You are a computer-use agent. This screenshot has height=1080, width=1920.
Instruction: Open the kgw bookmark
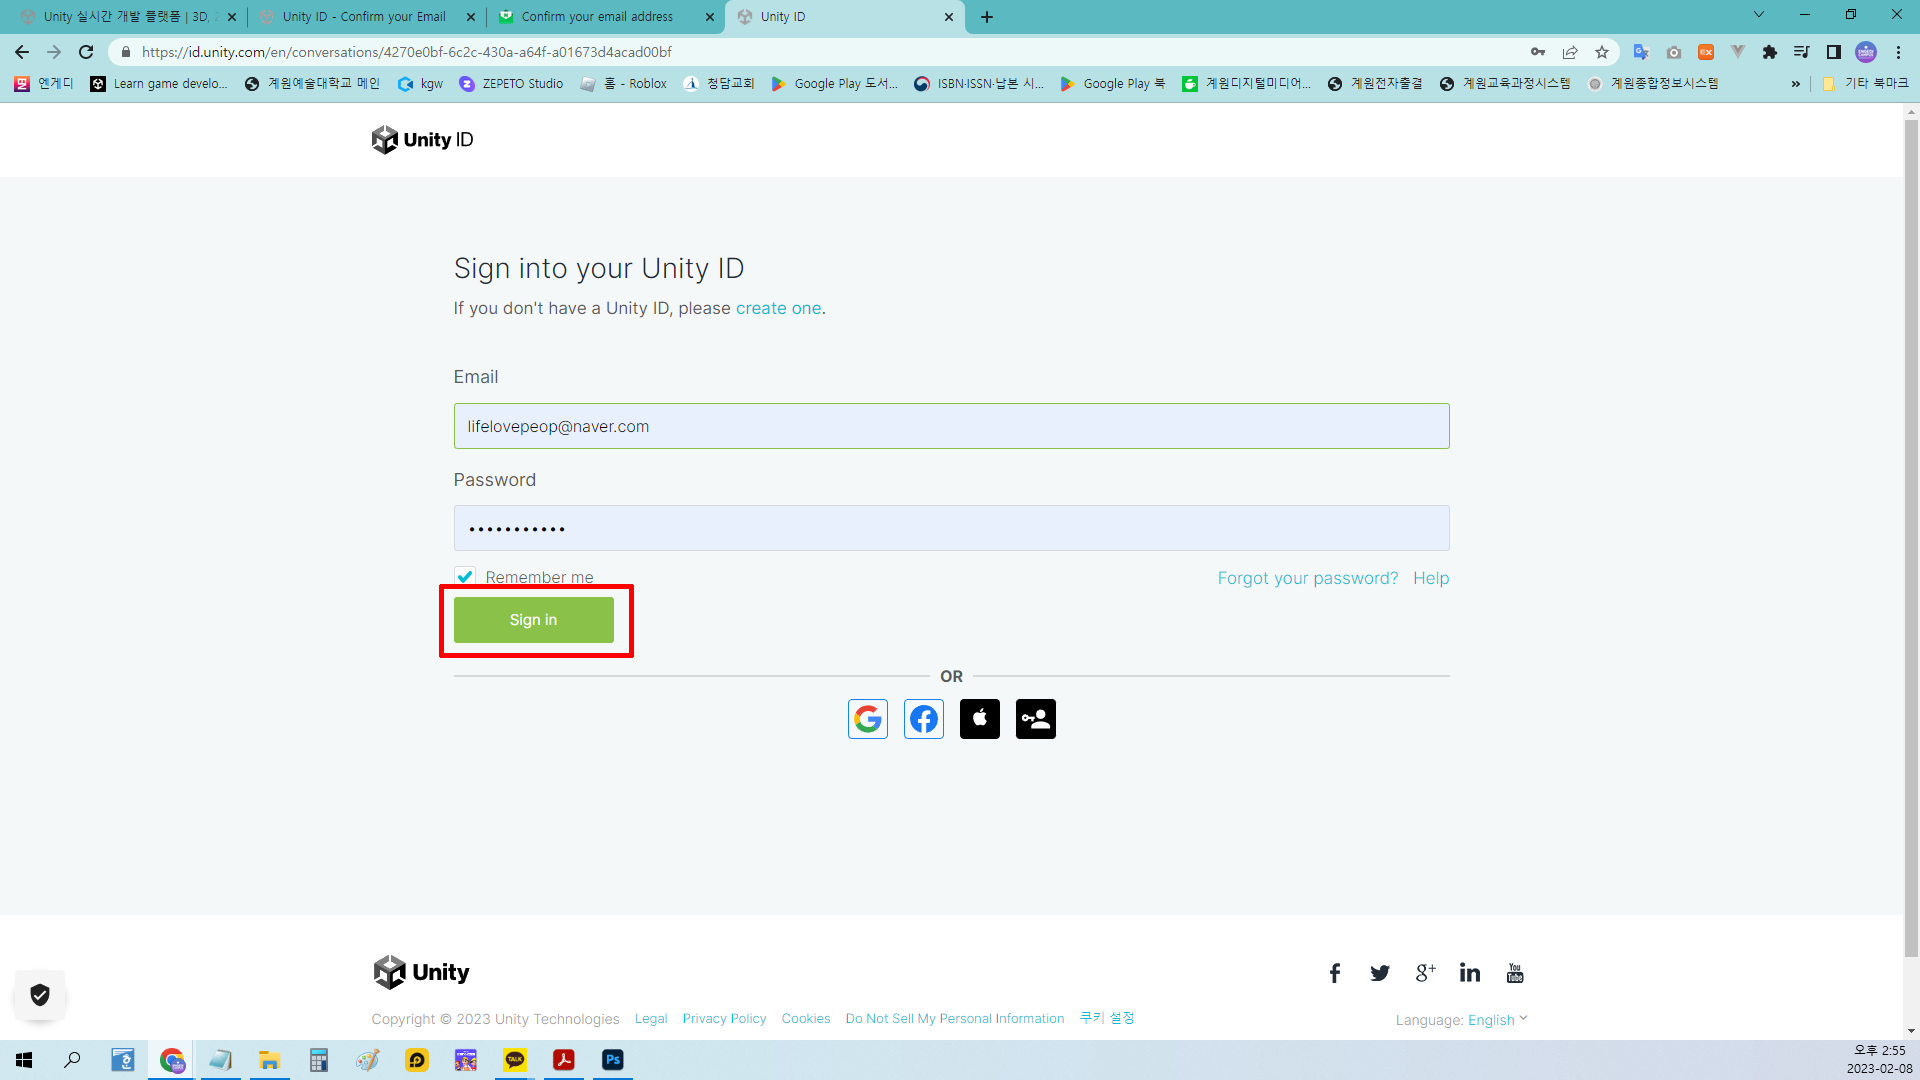(420, 84)
